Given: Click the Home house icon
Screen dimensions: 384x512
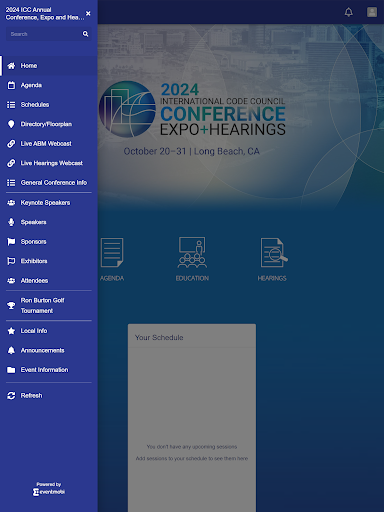Looking at the screenshot, I should [11, 66].
